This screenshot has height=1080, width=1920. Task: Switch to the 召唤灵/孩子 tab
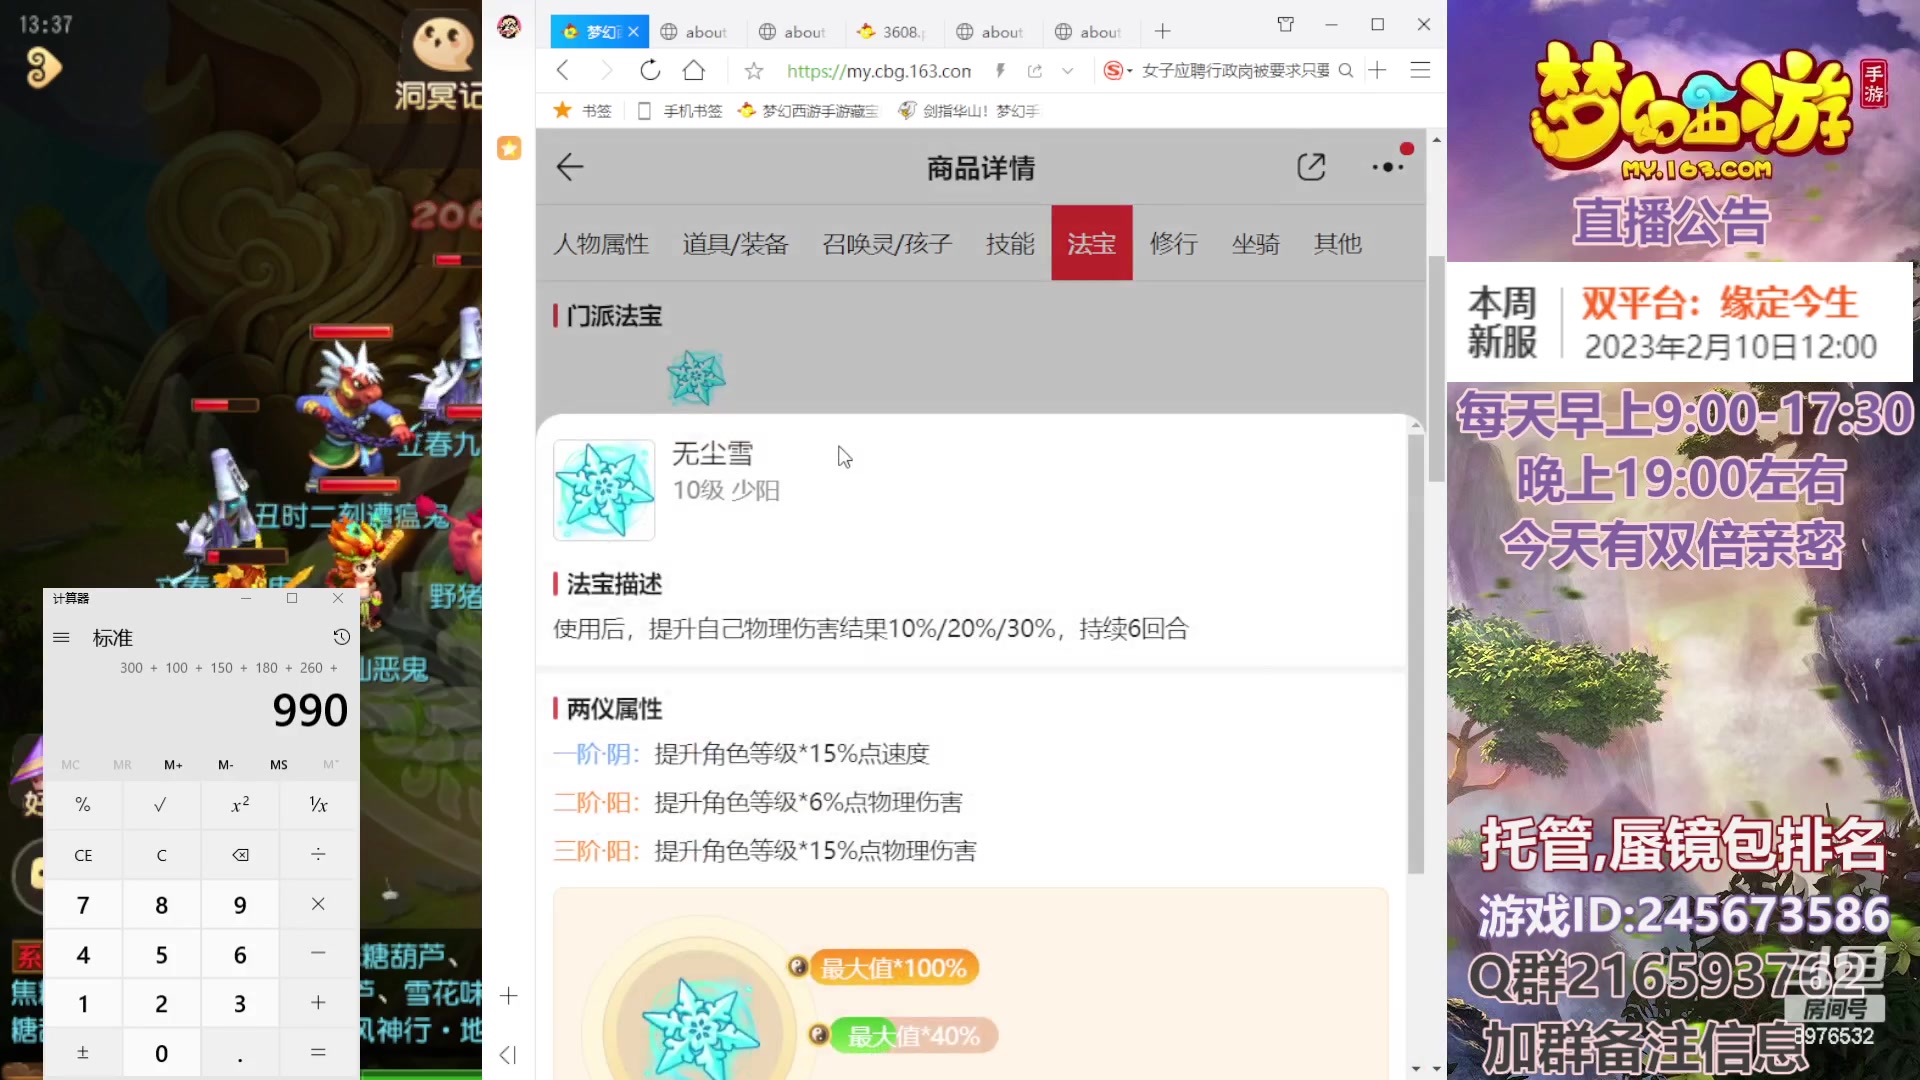(887, 243)
